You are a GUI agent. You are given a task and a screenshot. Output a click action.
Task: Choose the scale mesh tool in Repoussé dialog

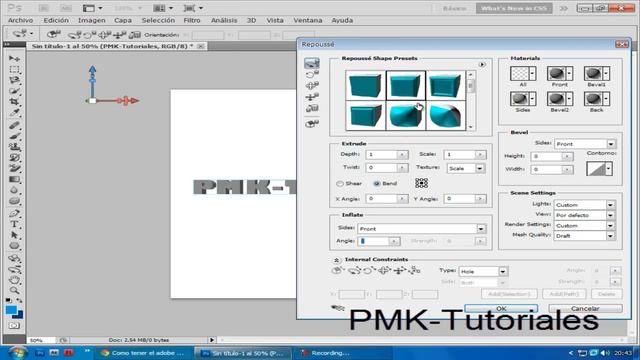coord(312,109)
